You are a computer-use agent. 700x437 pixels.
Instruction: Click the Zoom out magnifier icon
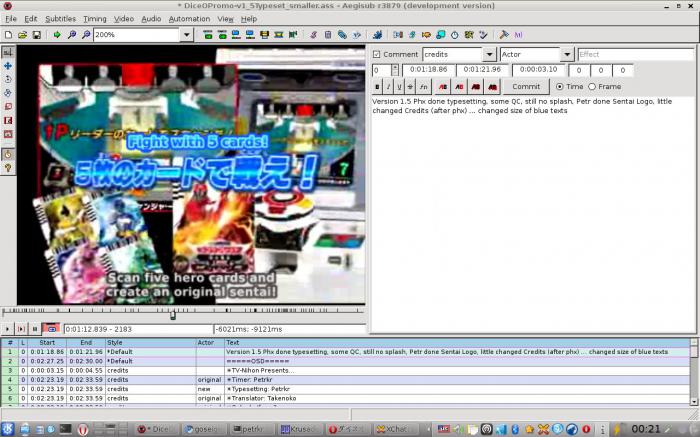[86, 34]
